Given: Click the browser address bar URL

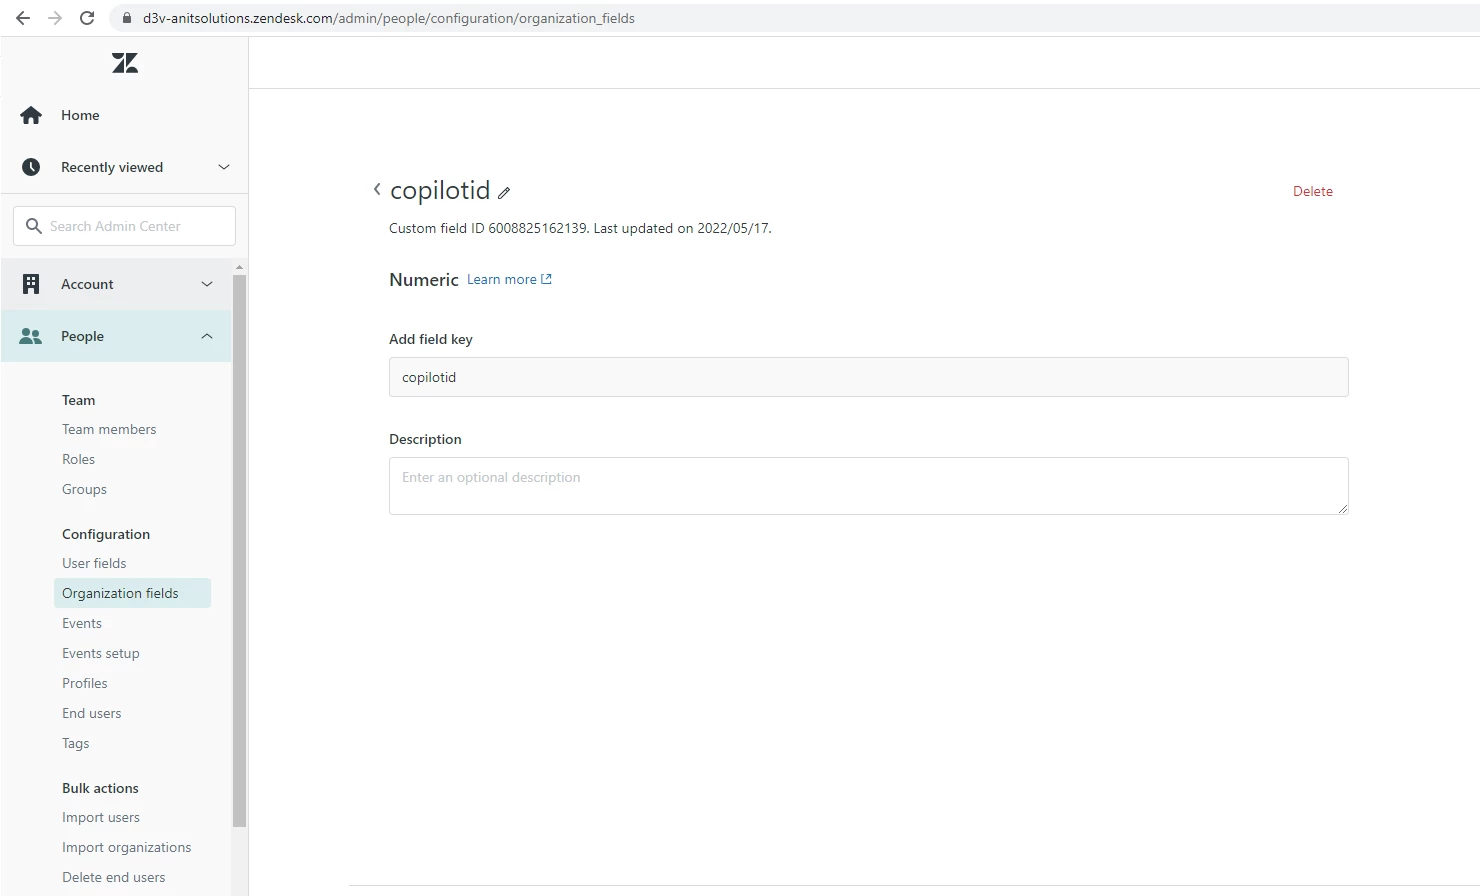Looking at the screenshot, I should click(389, 18).
